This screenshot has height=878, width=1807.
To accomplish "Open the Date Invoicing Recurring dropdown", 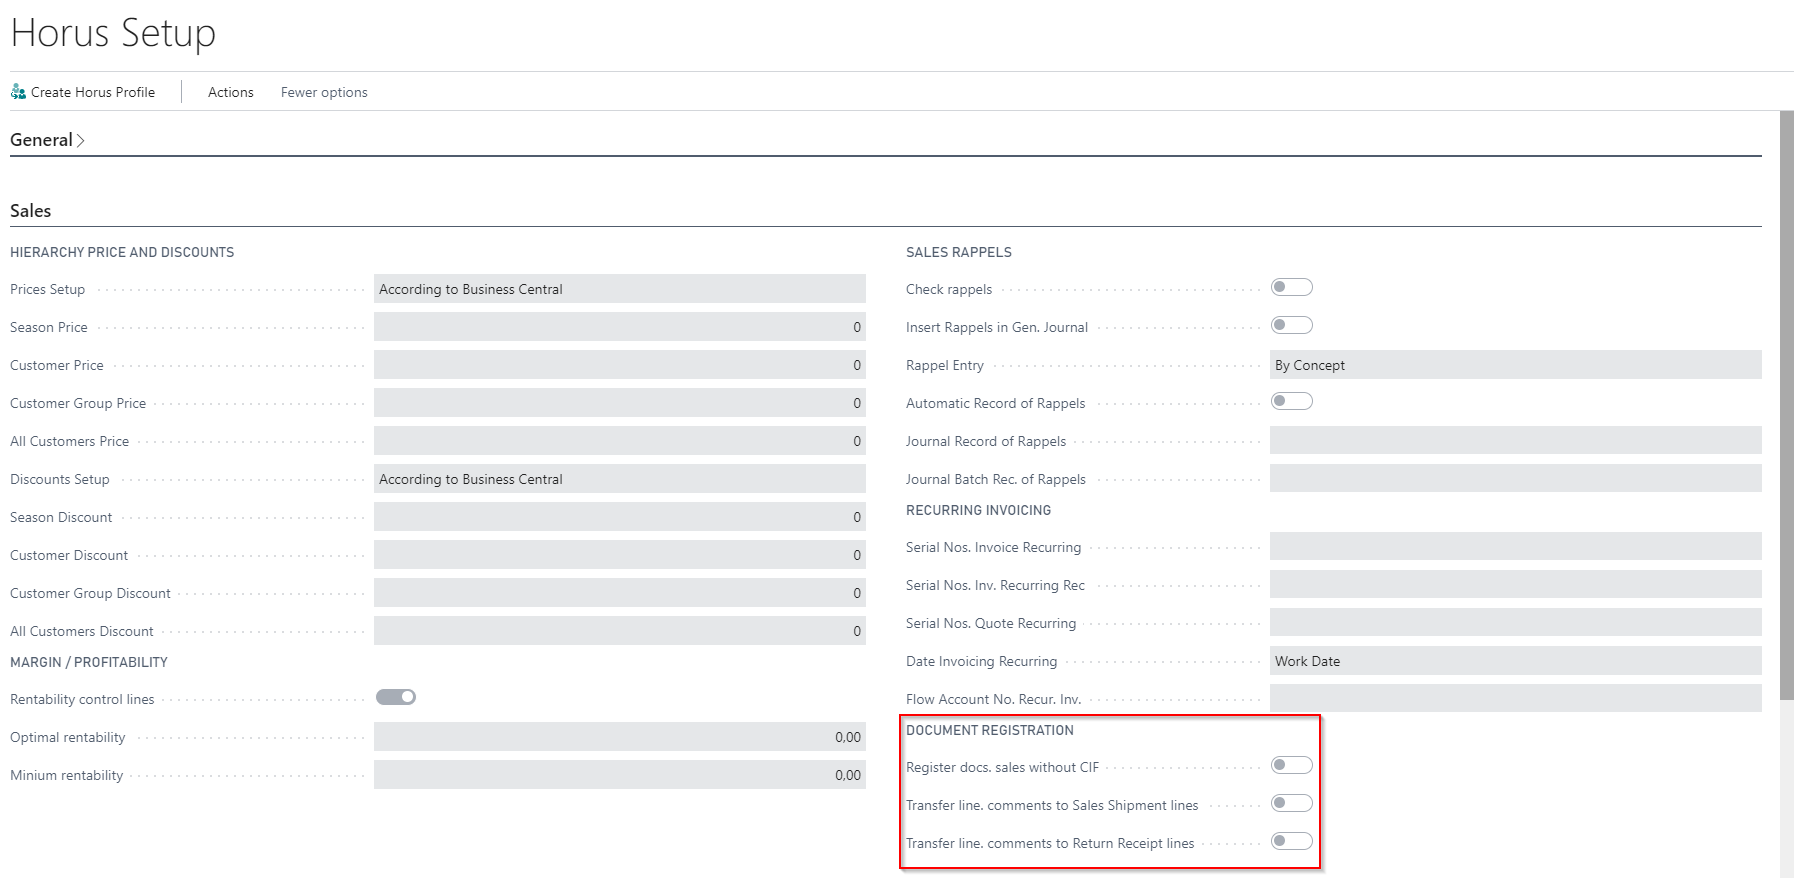I will click(x=1516, y=661).
